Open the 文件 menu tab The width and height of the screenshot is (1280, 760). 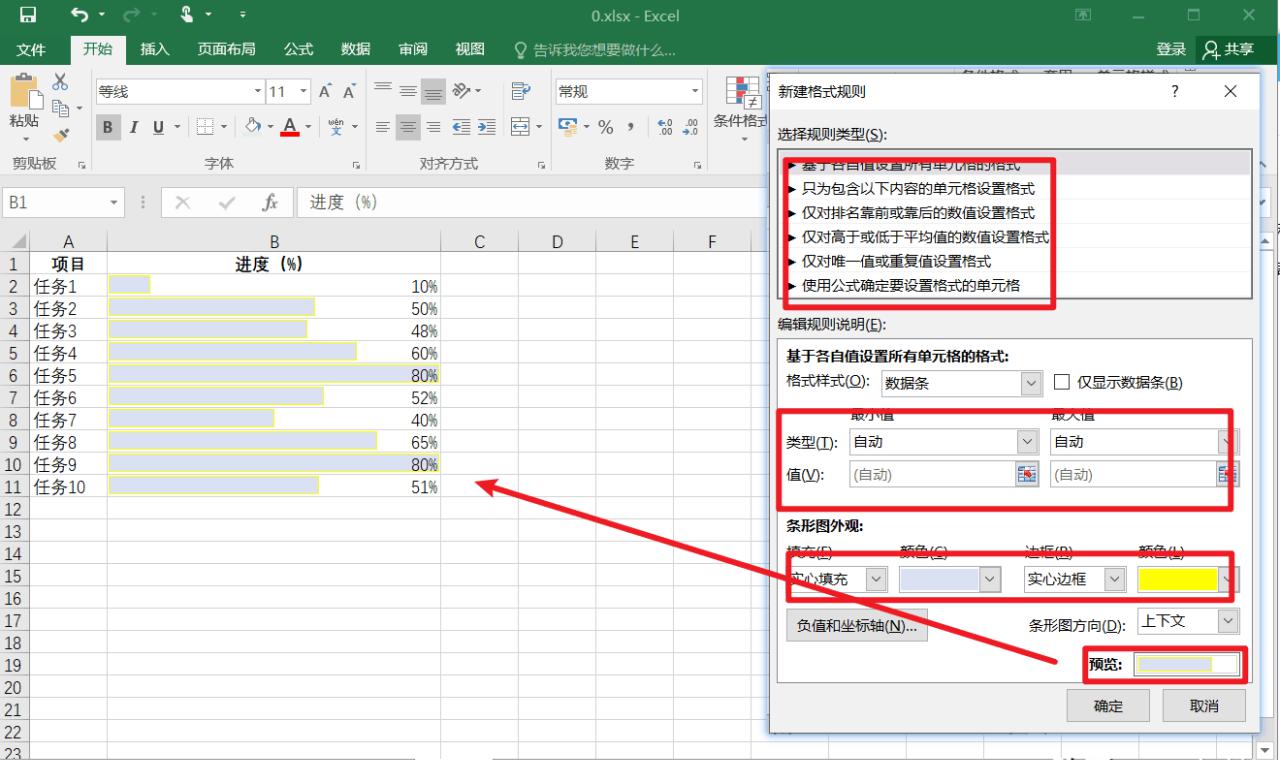point(31,49)
